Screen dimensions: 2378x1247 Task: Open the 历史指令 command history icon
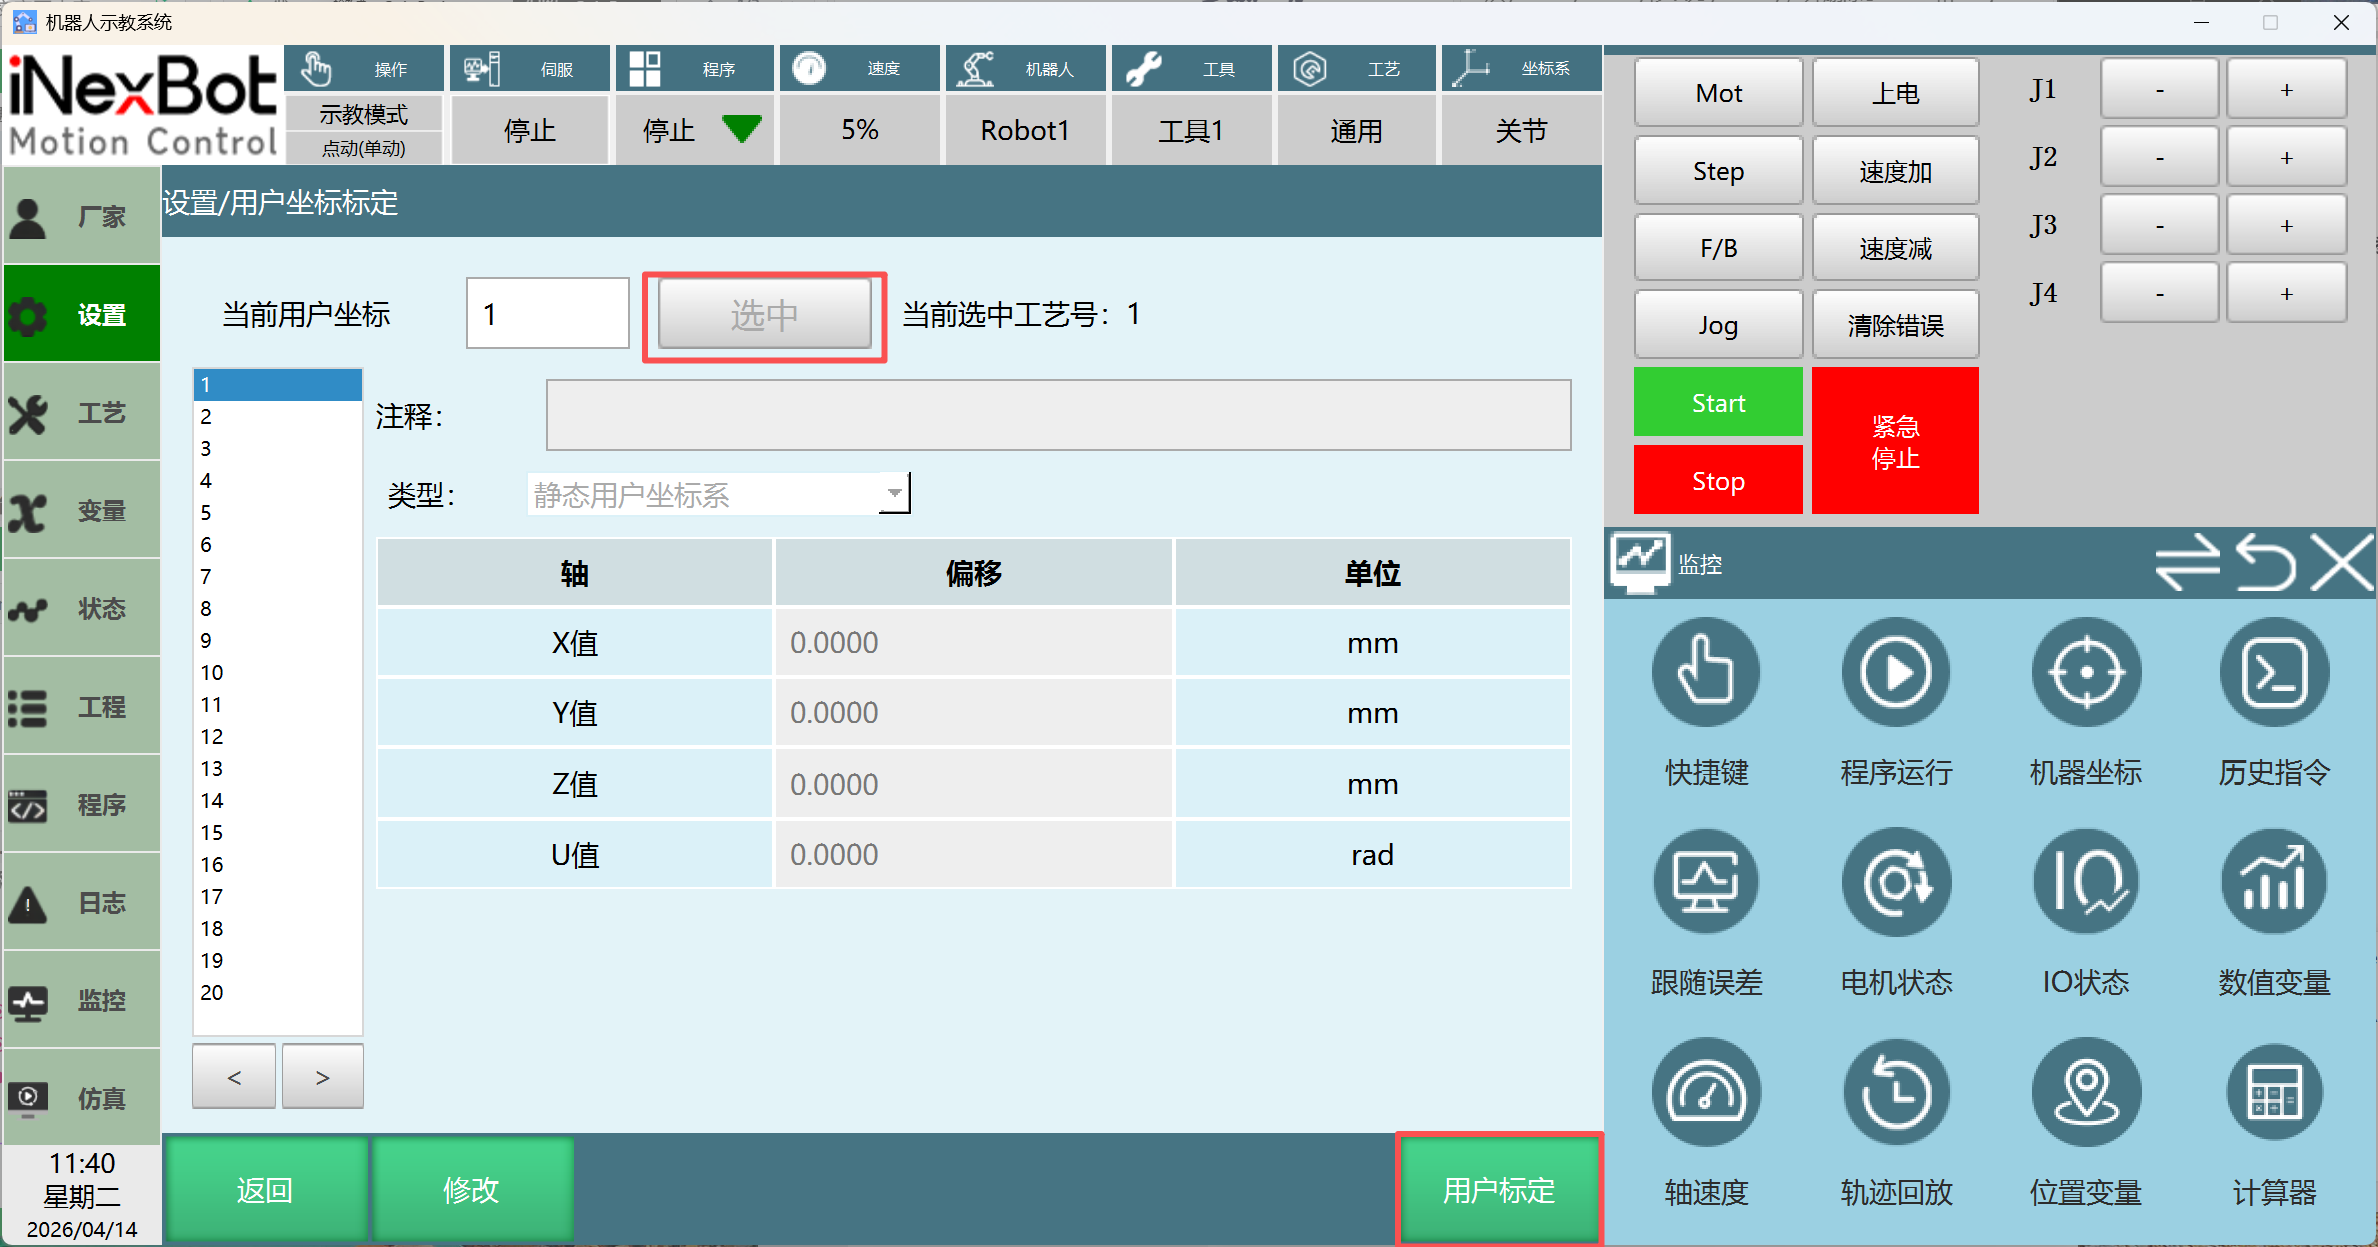(2274, 673)
